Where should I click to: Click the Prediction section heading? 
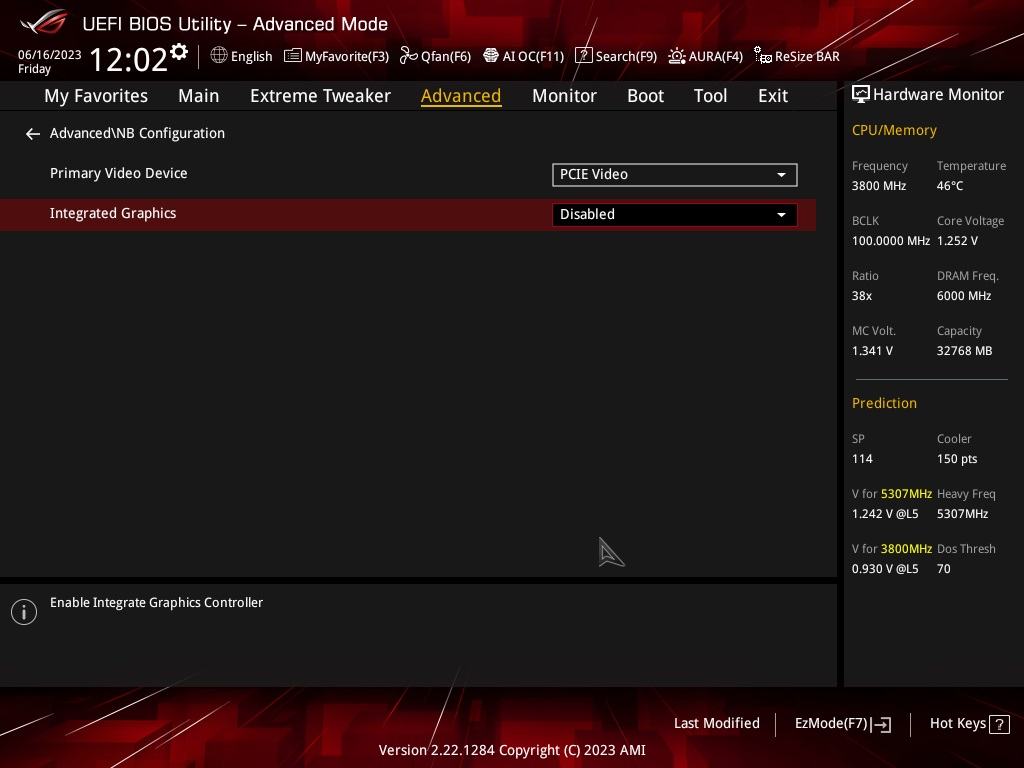[x=884, y=403]
